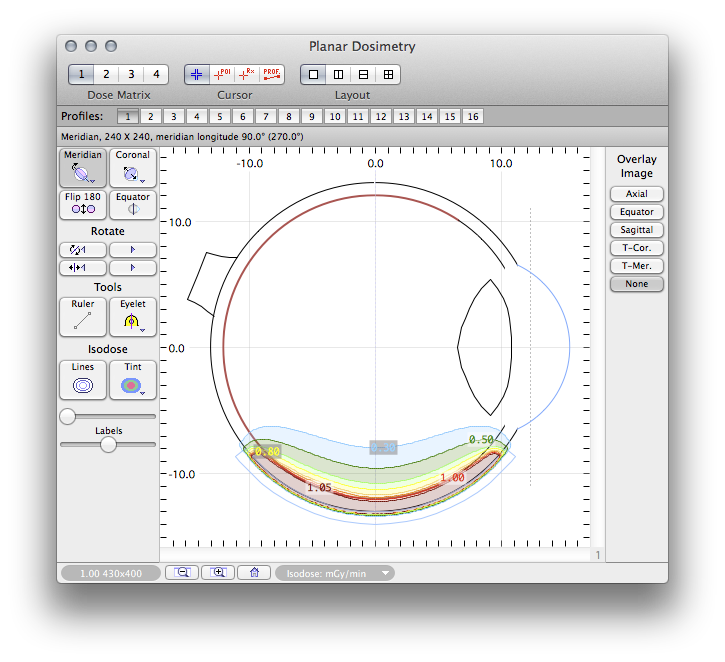Click the isodose tint opacity slider handle
Screen dimensions: 725x662
[68, 417]
